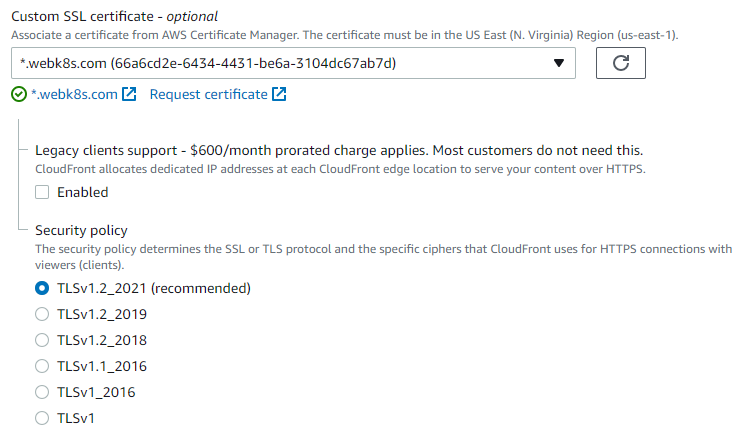Click the TLSv1.2_2019 label text
This screenshot has width=752, height=446.
tap(102, 314)
